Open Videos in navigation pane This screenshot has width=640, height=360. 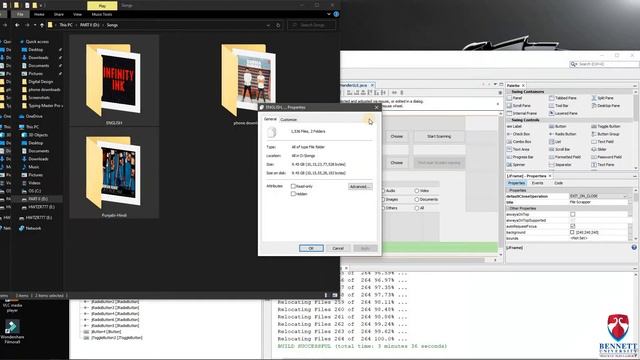[34, 183]
